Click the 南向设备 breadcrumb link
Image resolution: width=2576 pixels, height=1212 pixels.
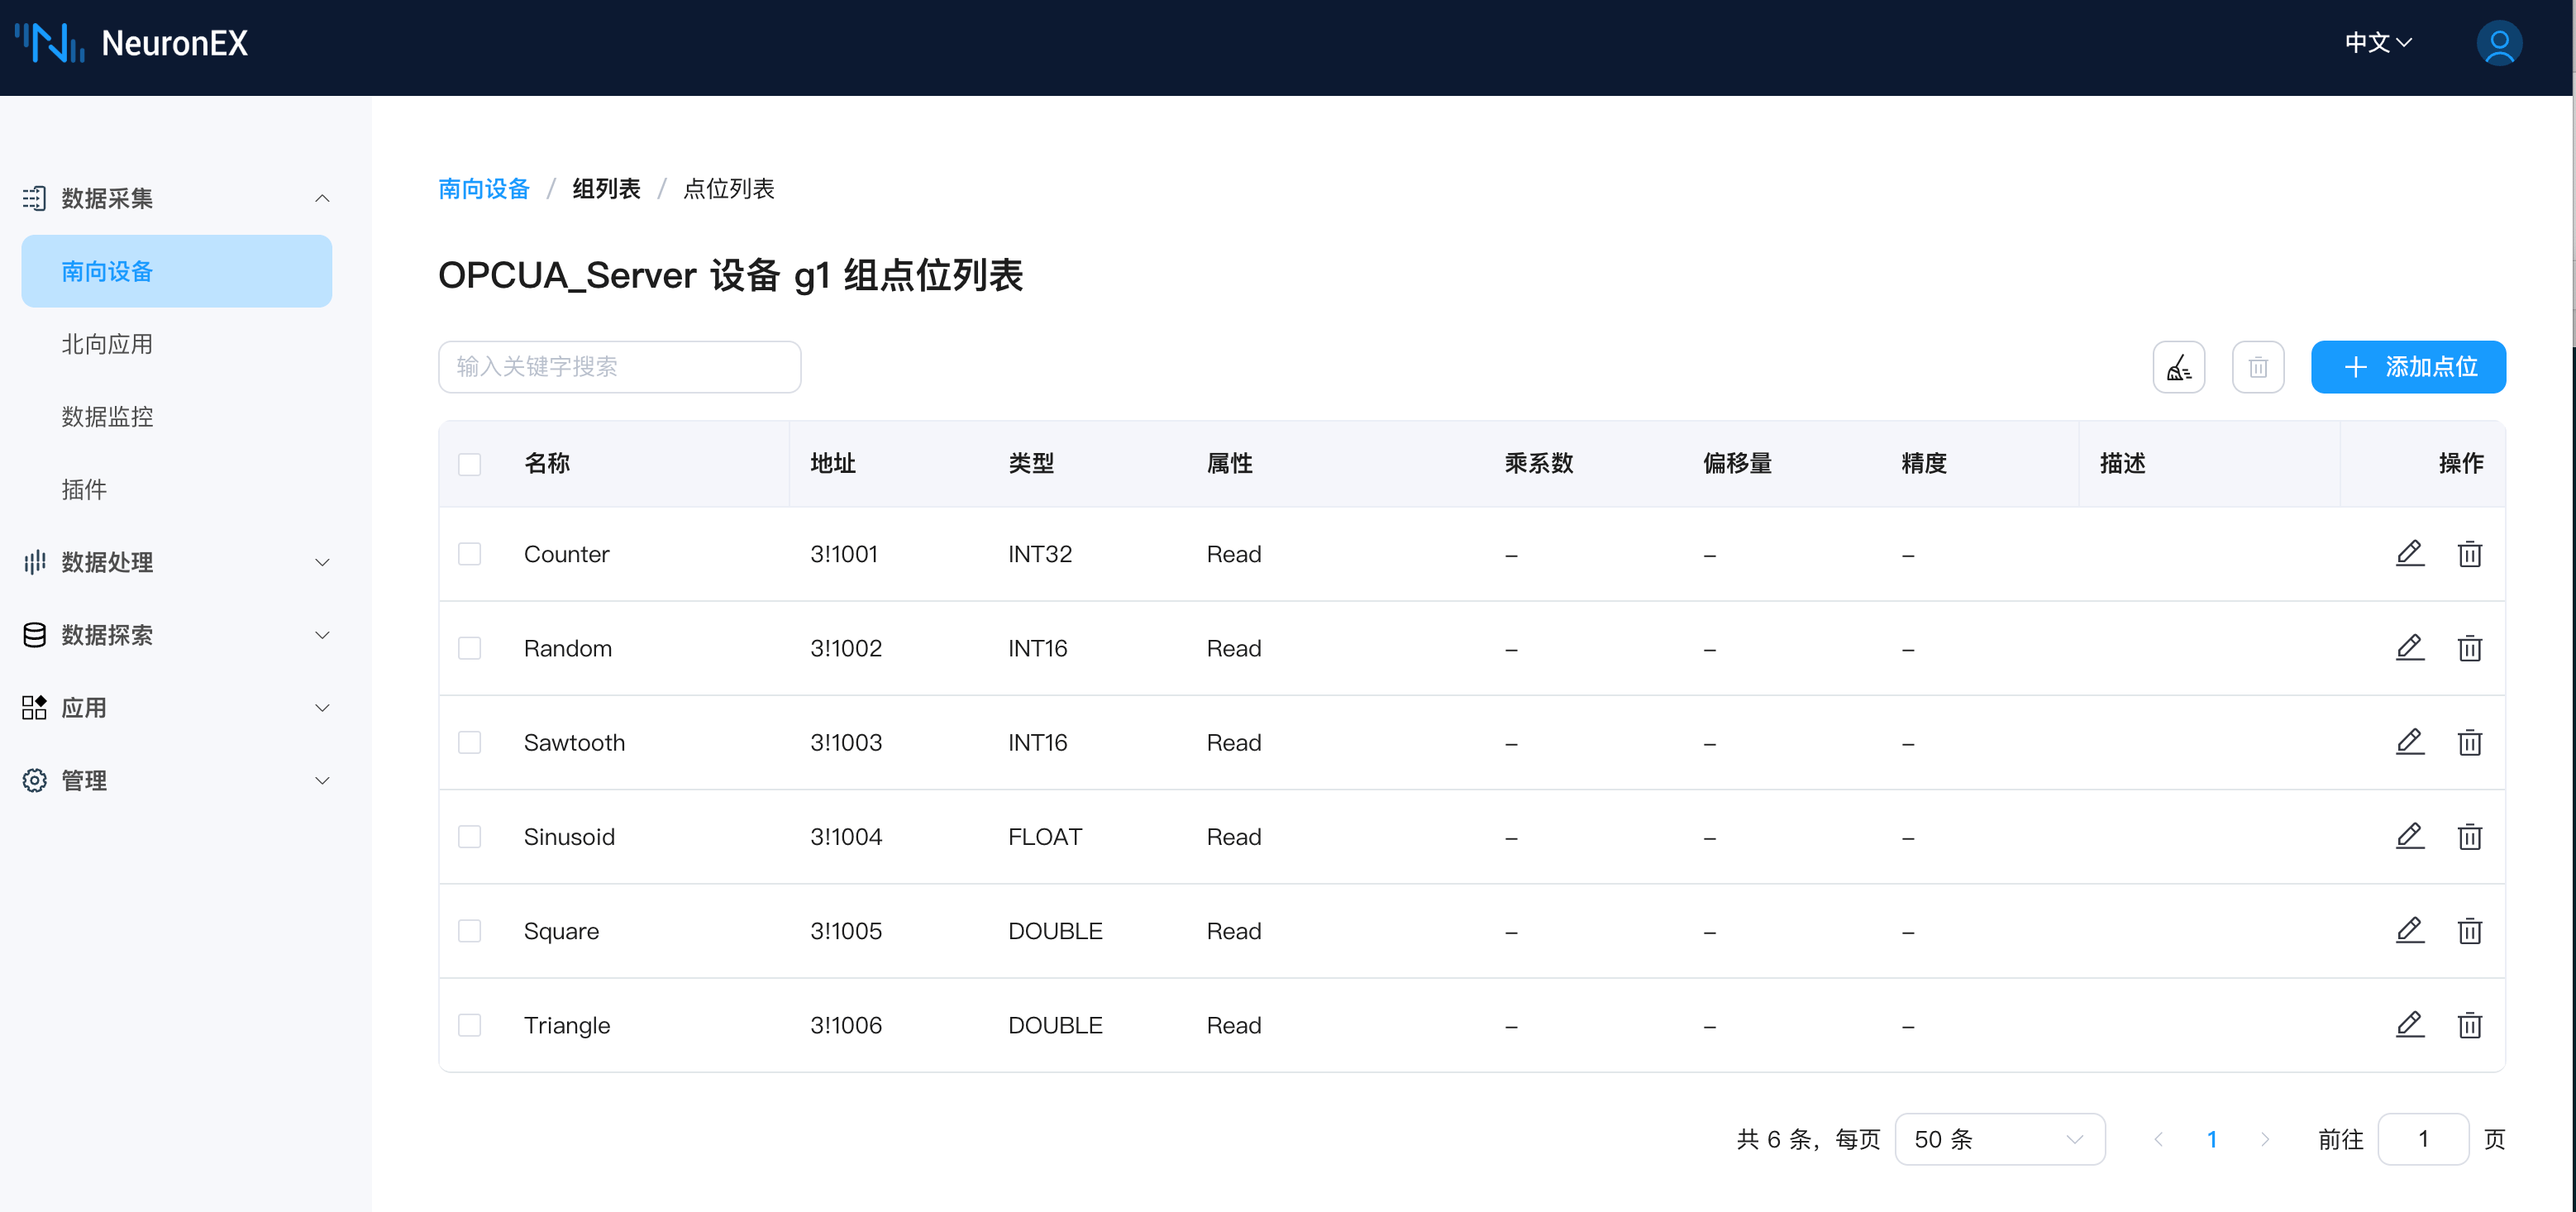click(483, 189)
